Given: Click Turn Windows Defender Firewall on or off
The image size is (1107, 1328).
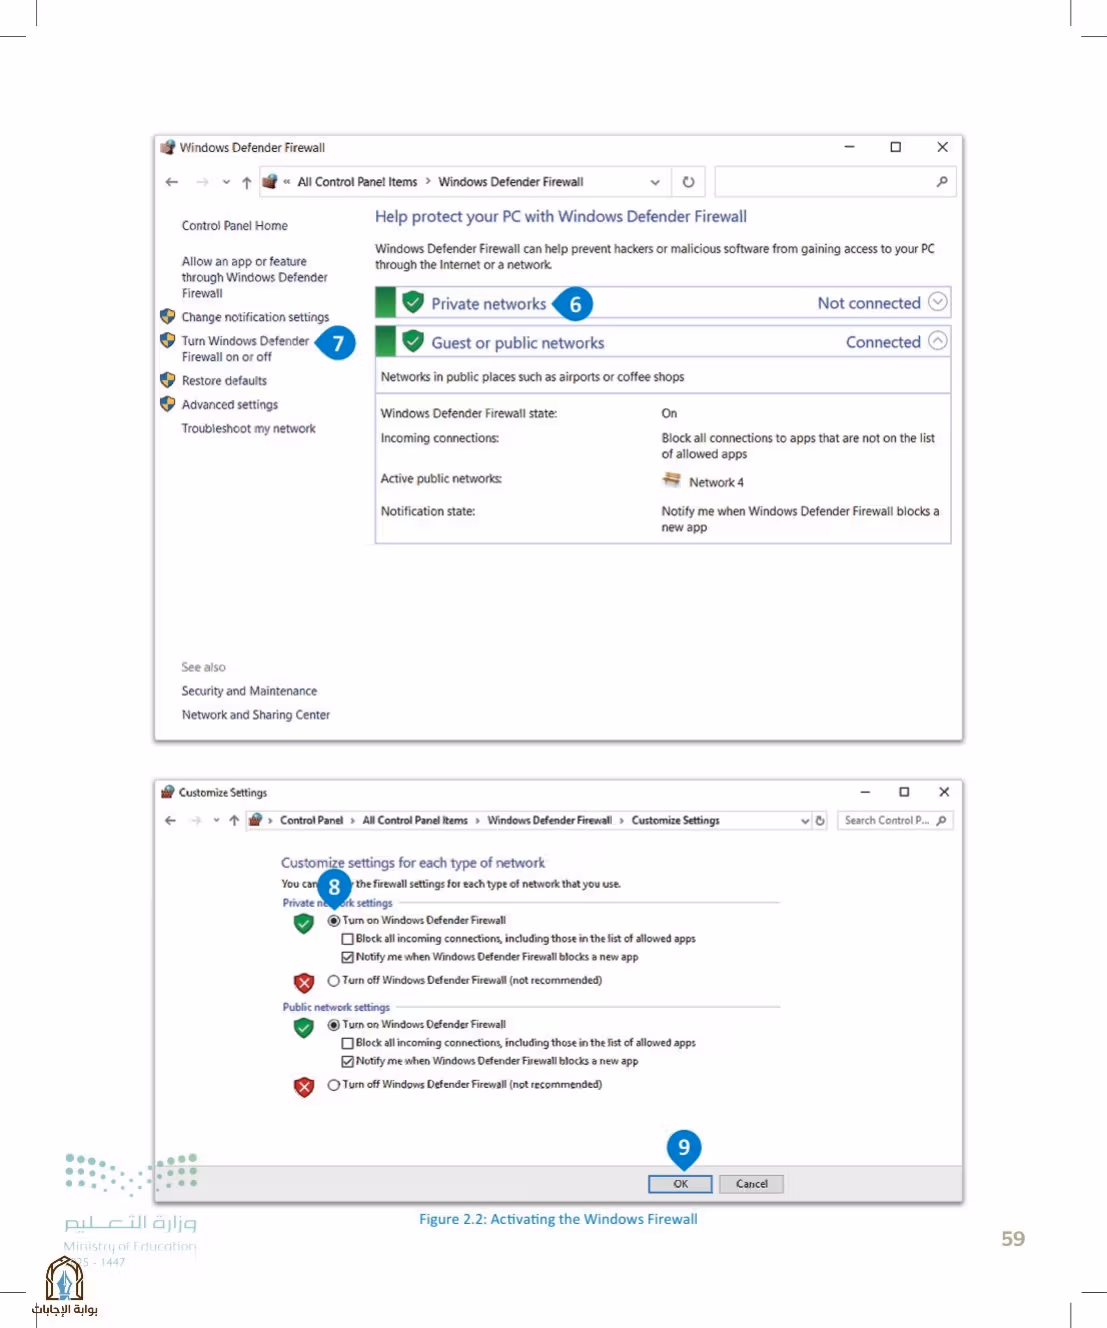Looking at the screenshot, I should point(245,349).
